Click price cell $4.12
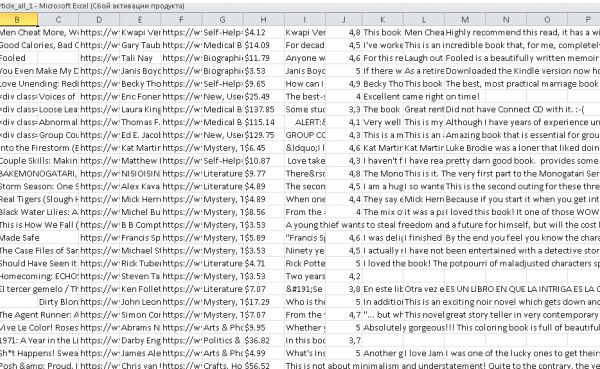The width and height of the screenshot is (600, 369). (x=264, y=33)
